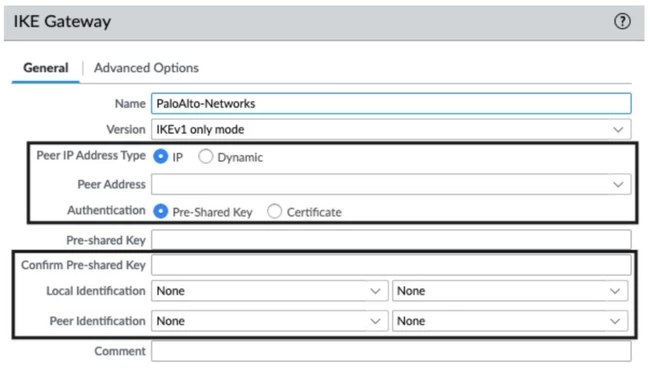
Task: Click the Comment input field
Action: point(391,351)
